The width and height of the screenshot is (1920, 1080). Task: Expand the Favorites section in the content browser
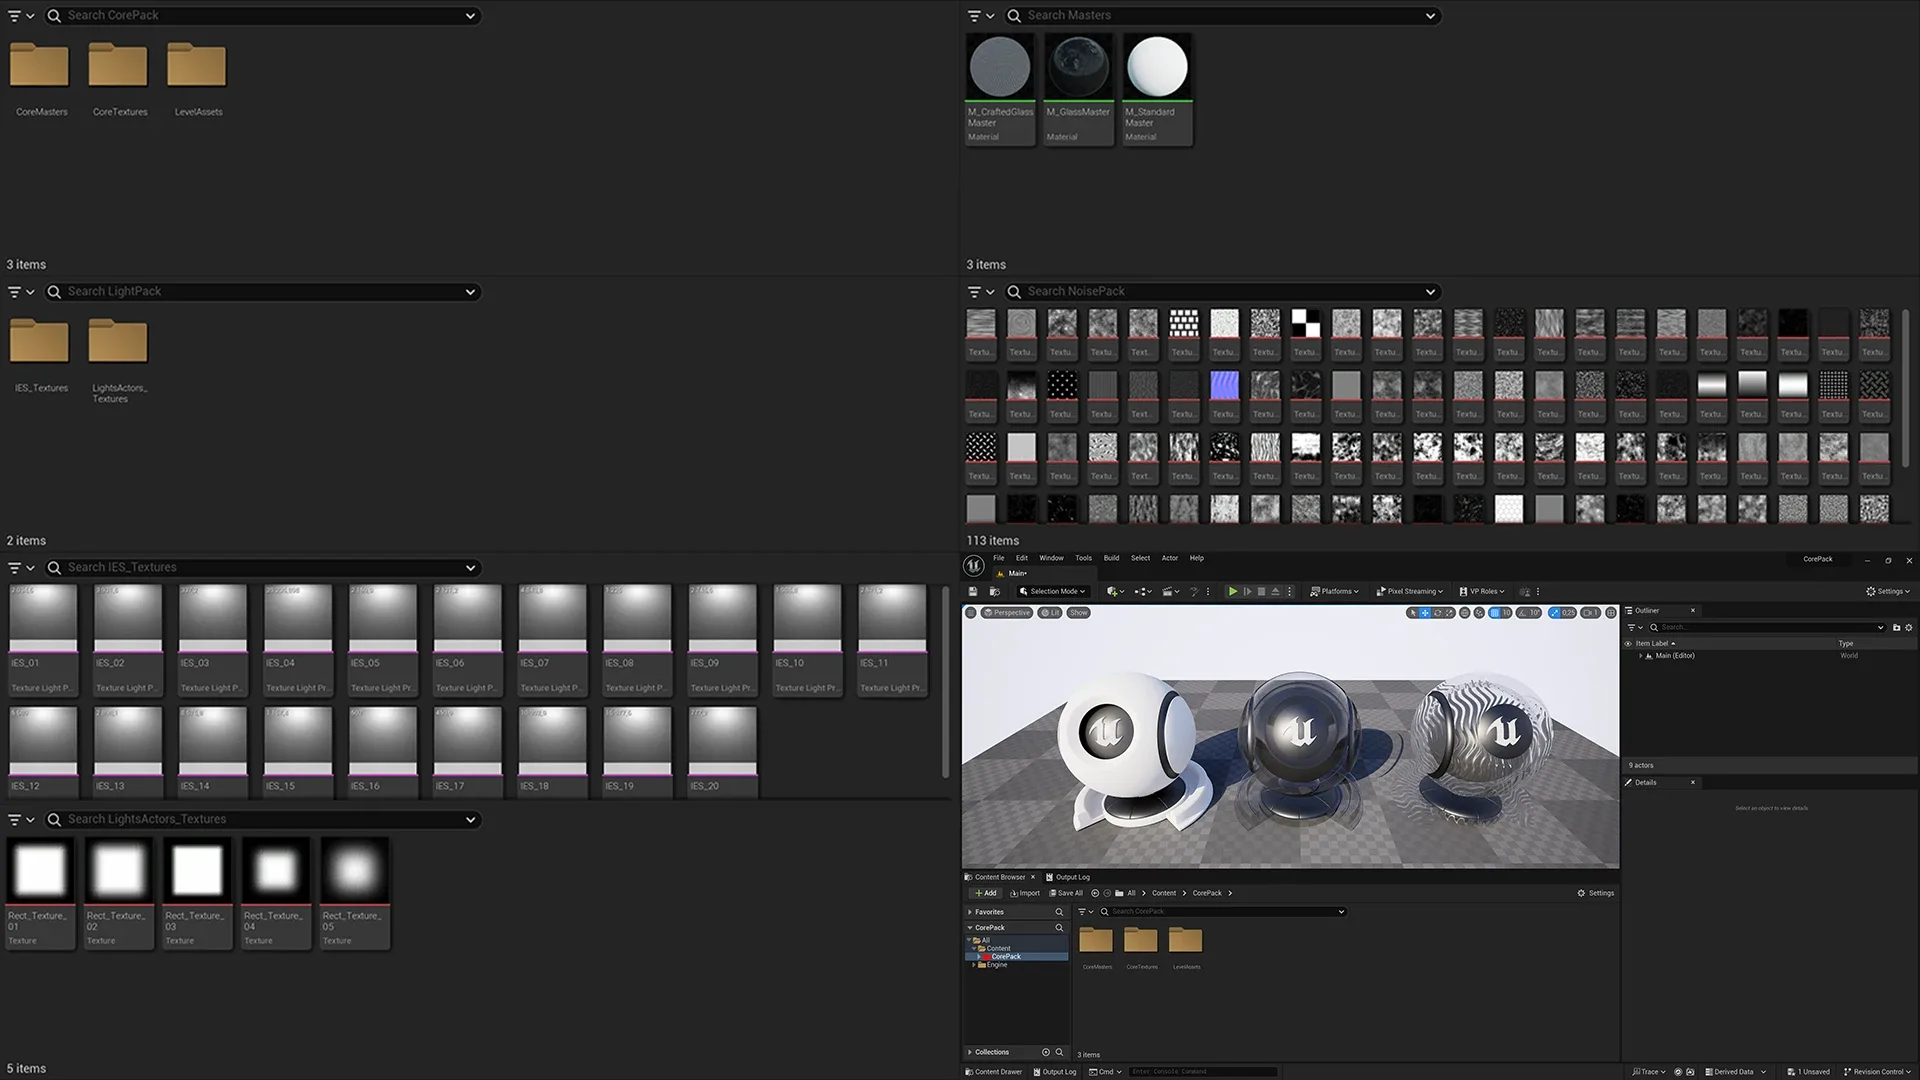(970, 912)
